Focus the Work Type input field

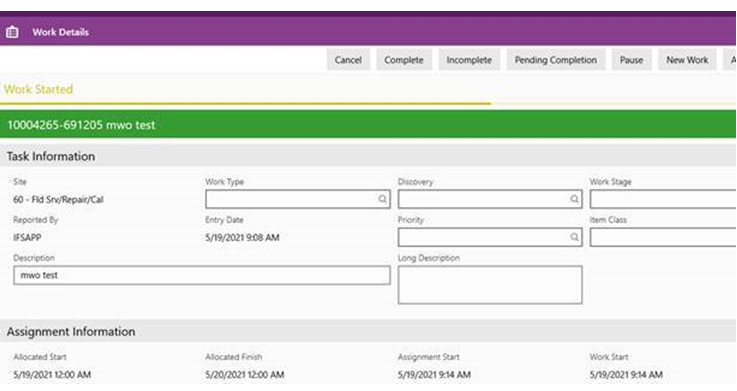298,199
